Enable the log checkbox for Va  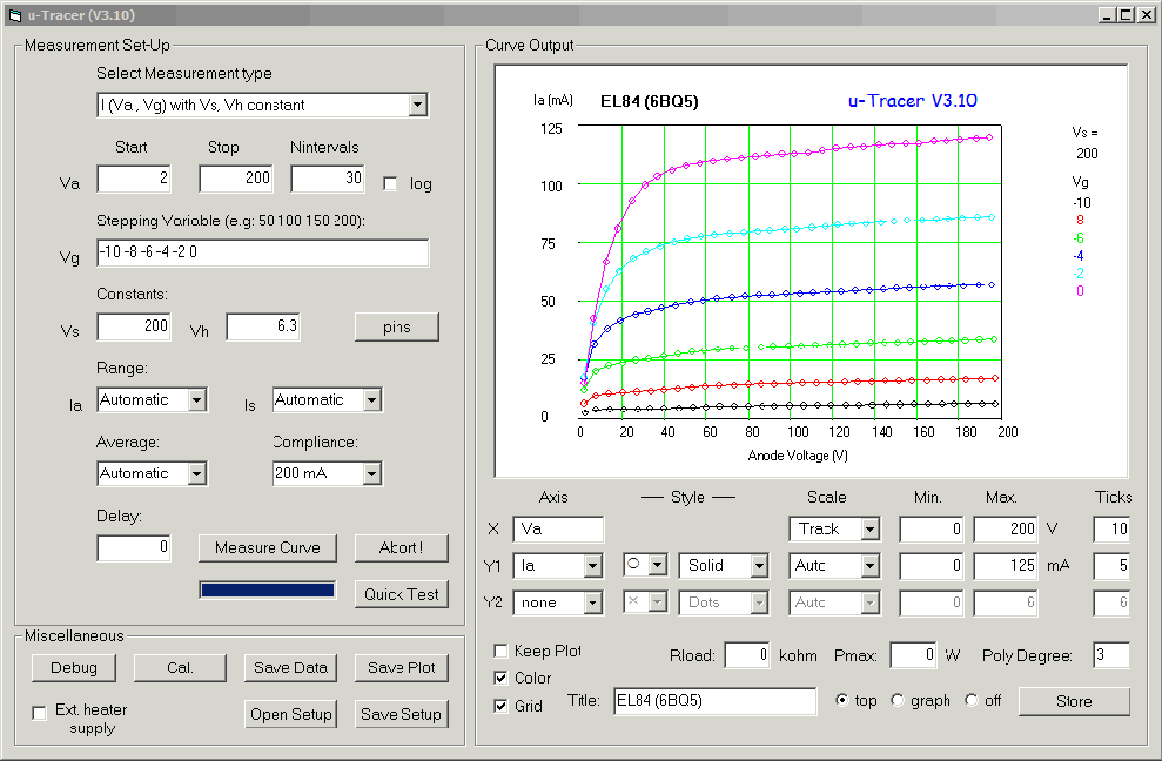point(390,183)
